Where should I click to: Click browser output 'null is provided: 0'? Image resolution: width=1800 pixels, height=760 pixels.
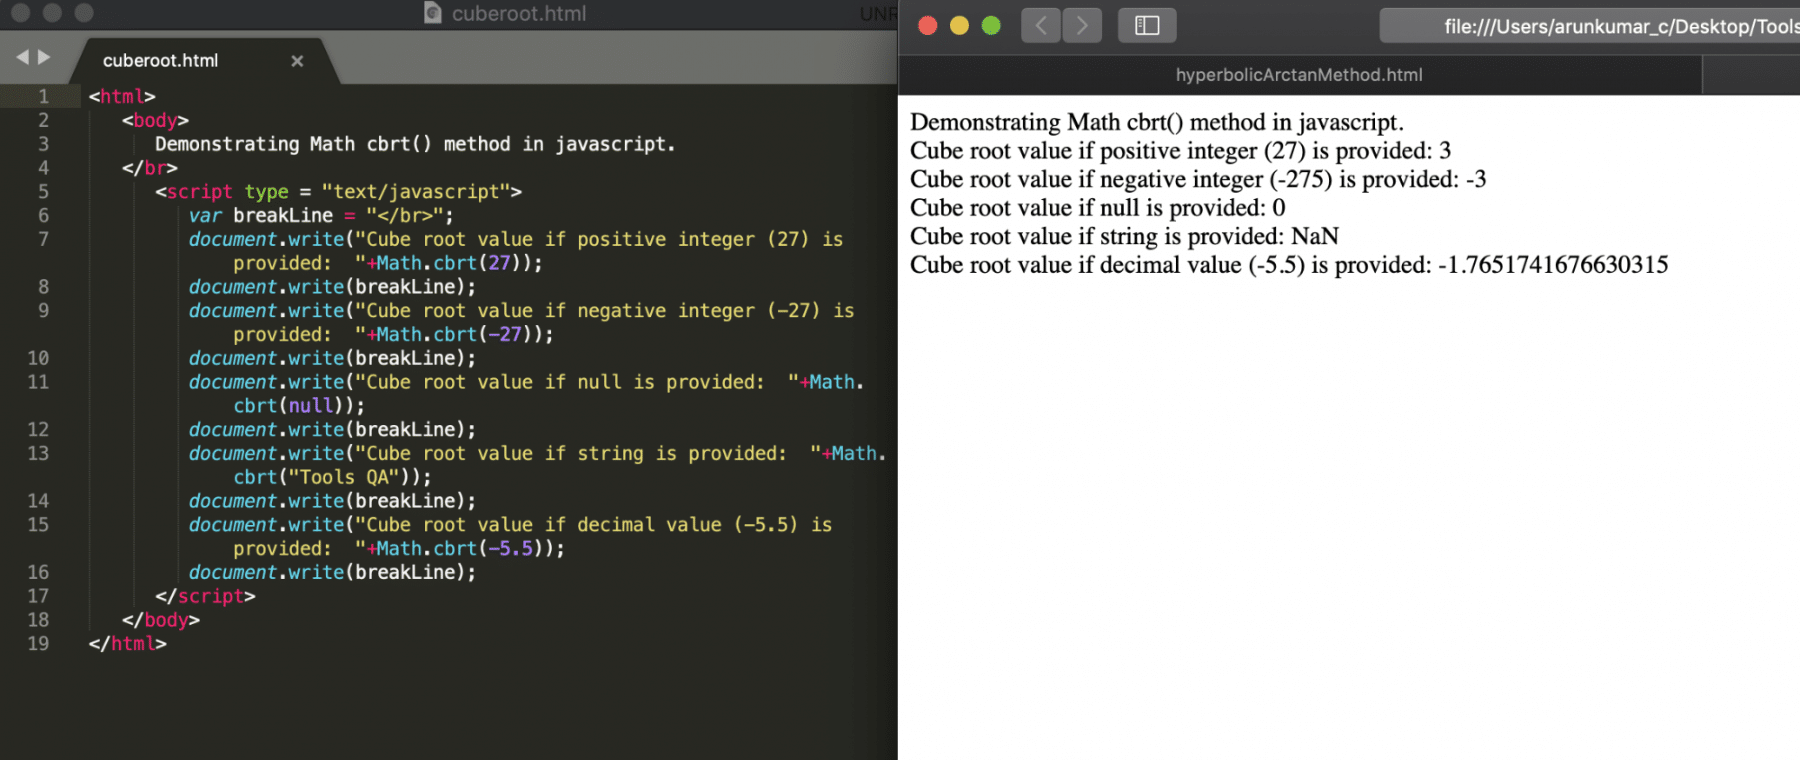1097,208
